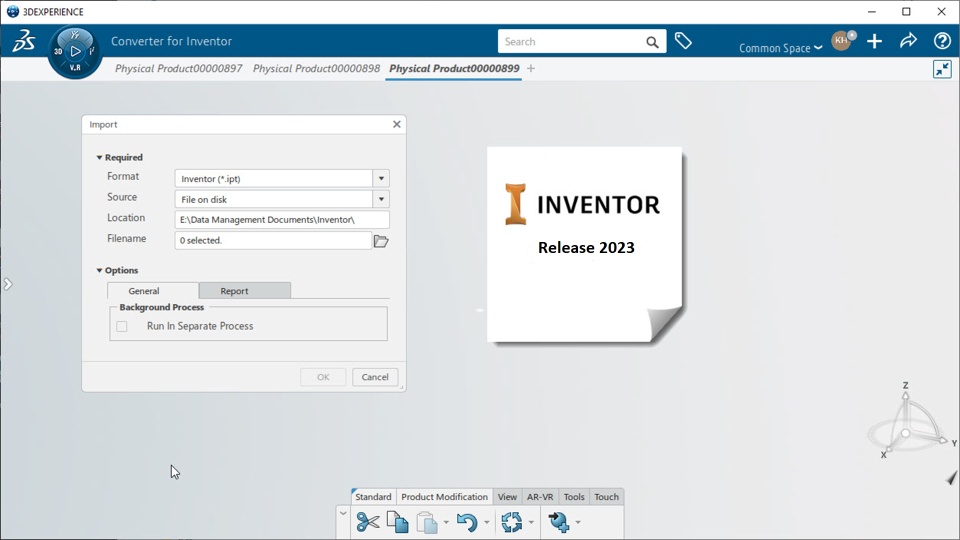
Task: Switch to Physical Product00000897 tab
Action: point(178,69)
